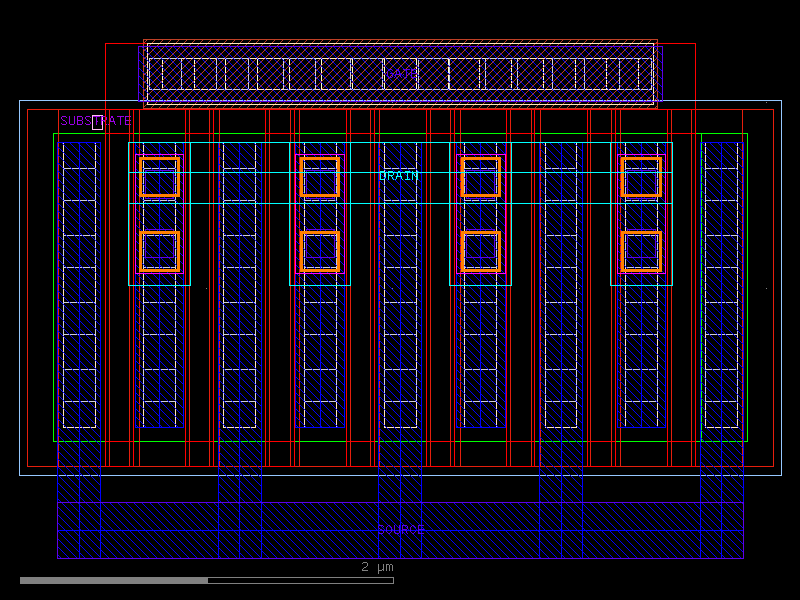Select the top-left orange contact via square

(x=160, y=177)
